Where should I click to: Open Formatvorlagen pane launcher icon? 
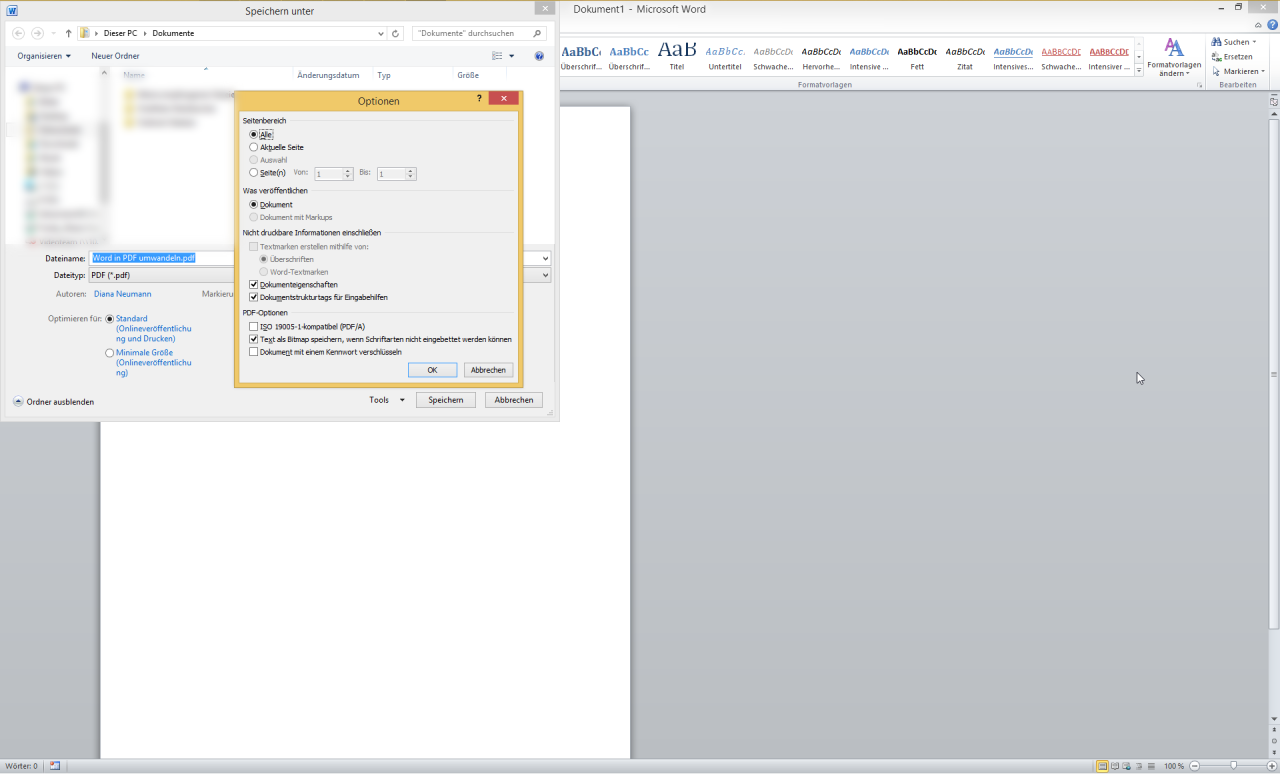(1200, 86)
